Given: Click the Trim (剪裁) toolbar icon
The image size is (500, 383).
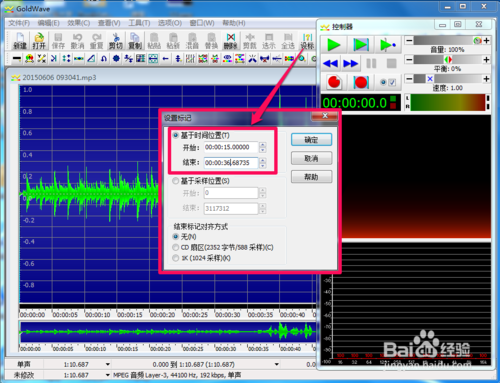Looking at the screenshot, I should coord(250,41).
